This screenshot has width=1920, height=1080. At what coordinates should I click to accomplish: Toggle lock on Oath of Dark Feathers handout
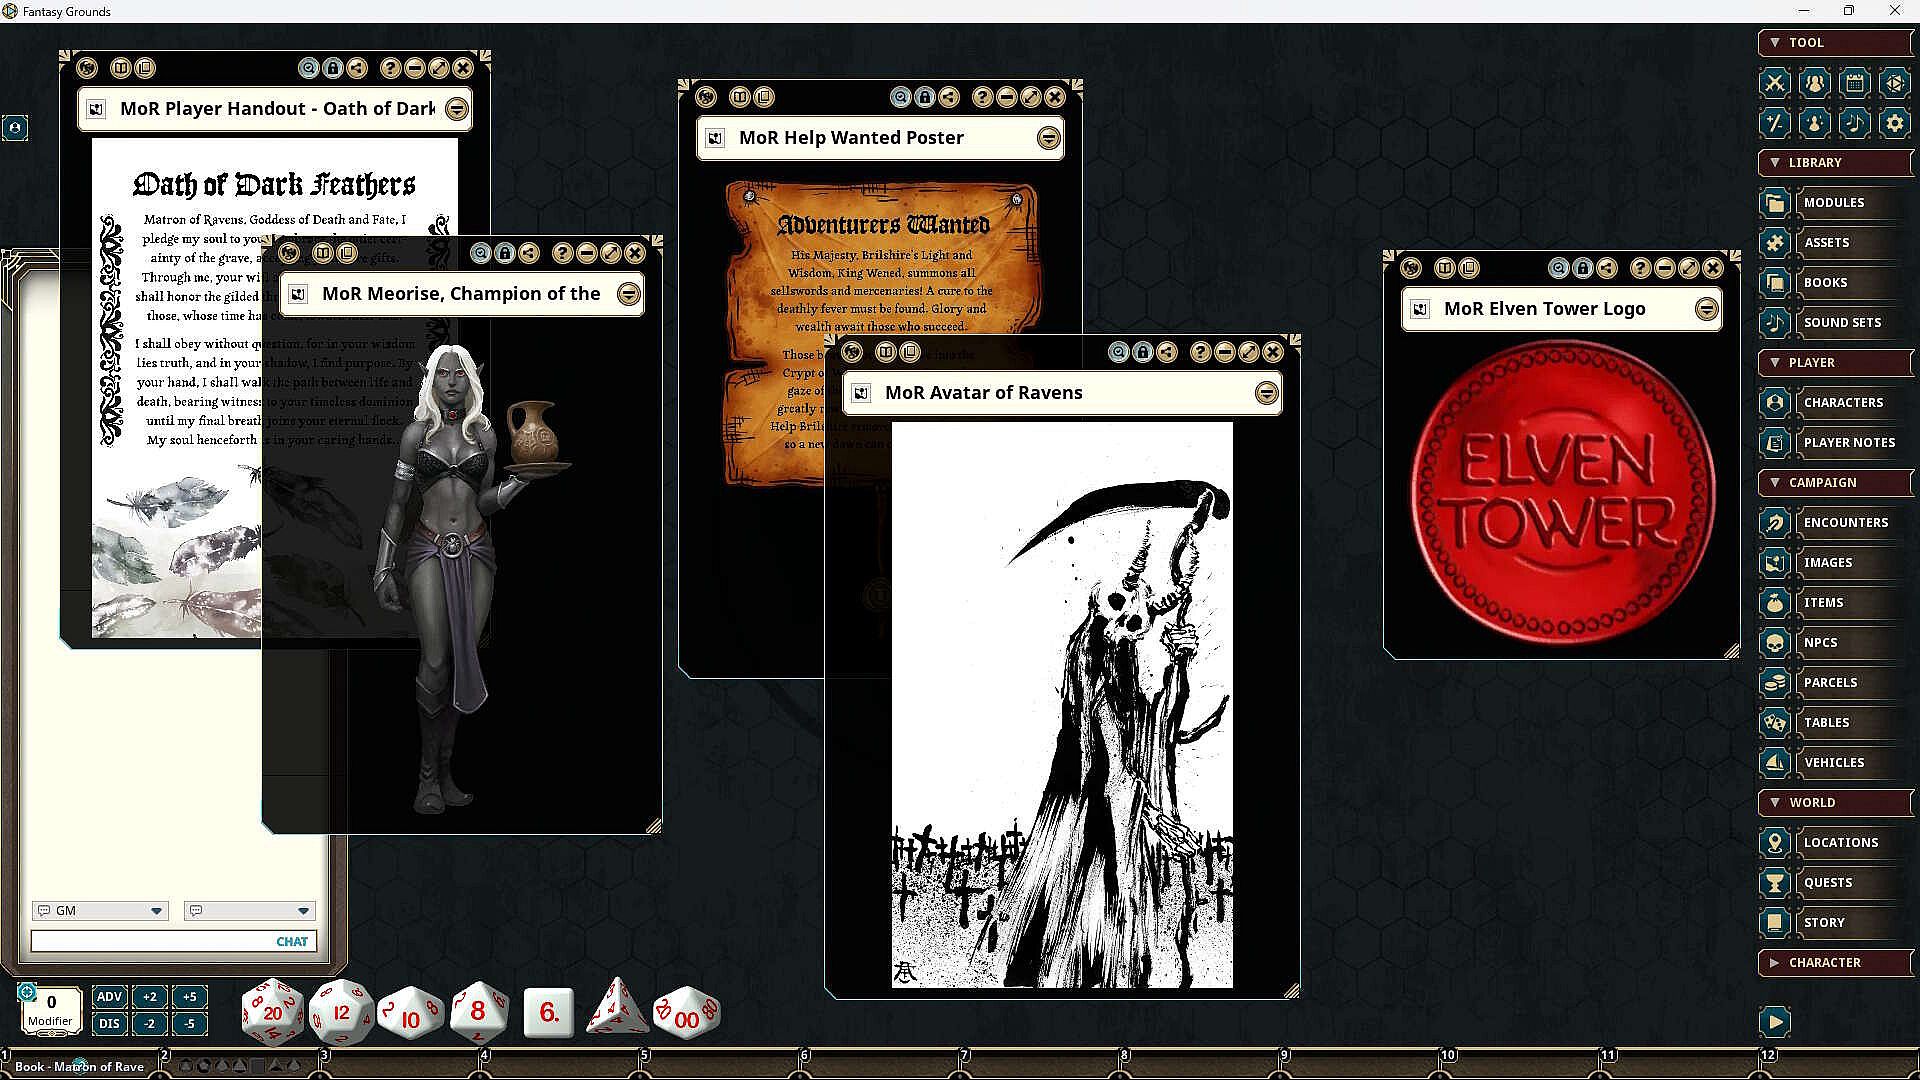[333, 68]
